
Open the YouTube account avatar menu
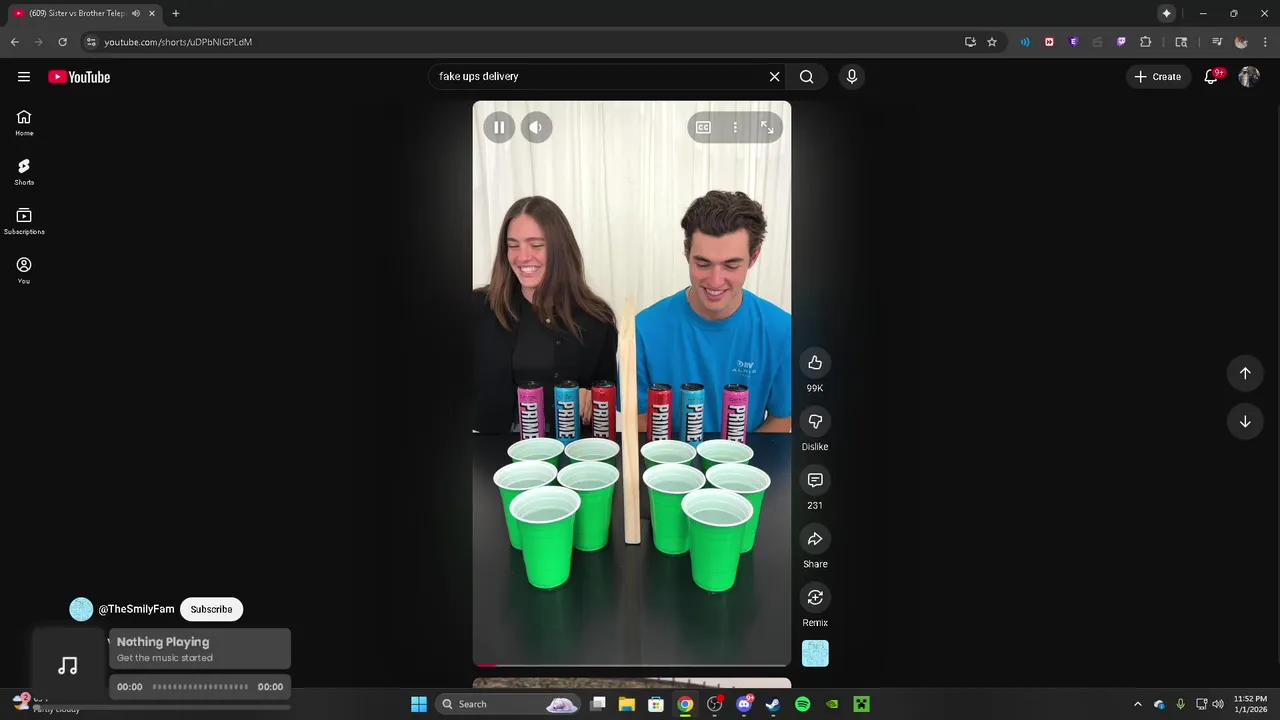[x=1248, y=76]
